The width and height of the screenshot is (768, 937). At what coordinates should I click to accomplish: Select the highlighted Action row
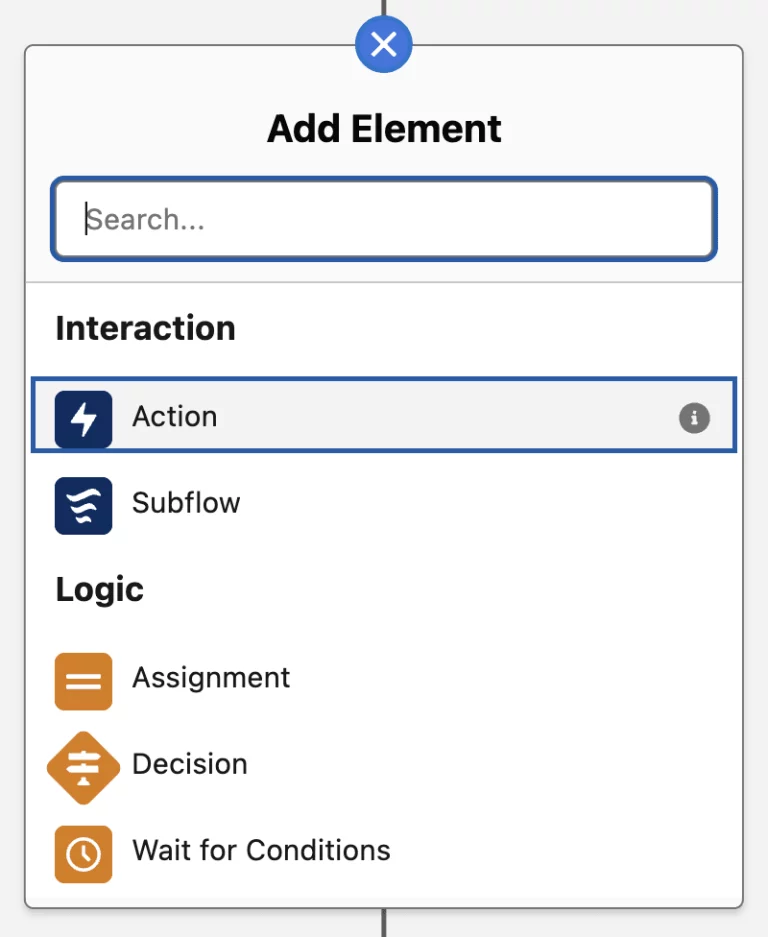[300, 417]
